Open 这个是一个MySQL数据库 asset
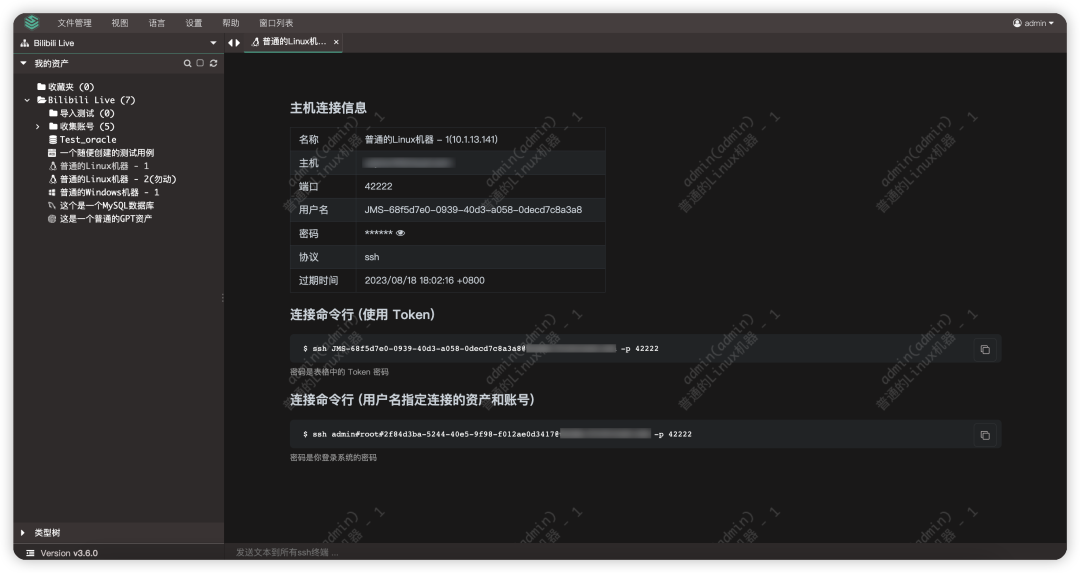This screenshot has width=1080, height=573. click(107, 205)
